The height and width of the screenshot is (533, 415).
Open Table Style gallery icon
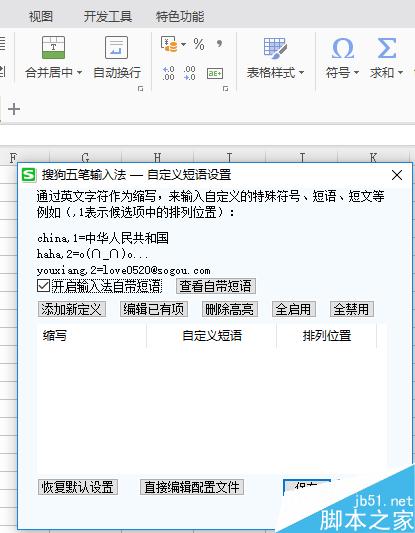[x=275, y=47]
